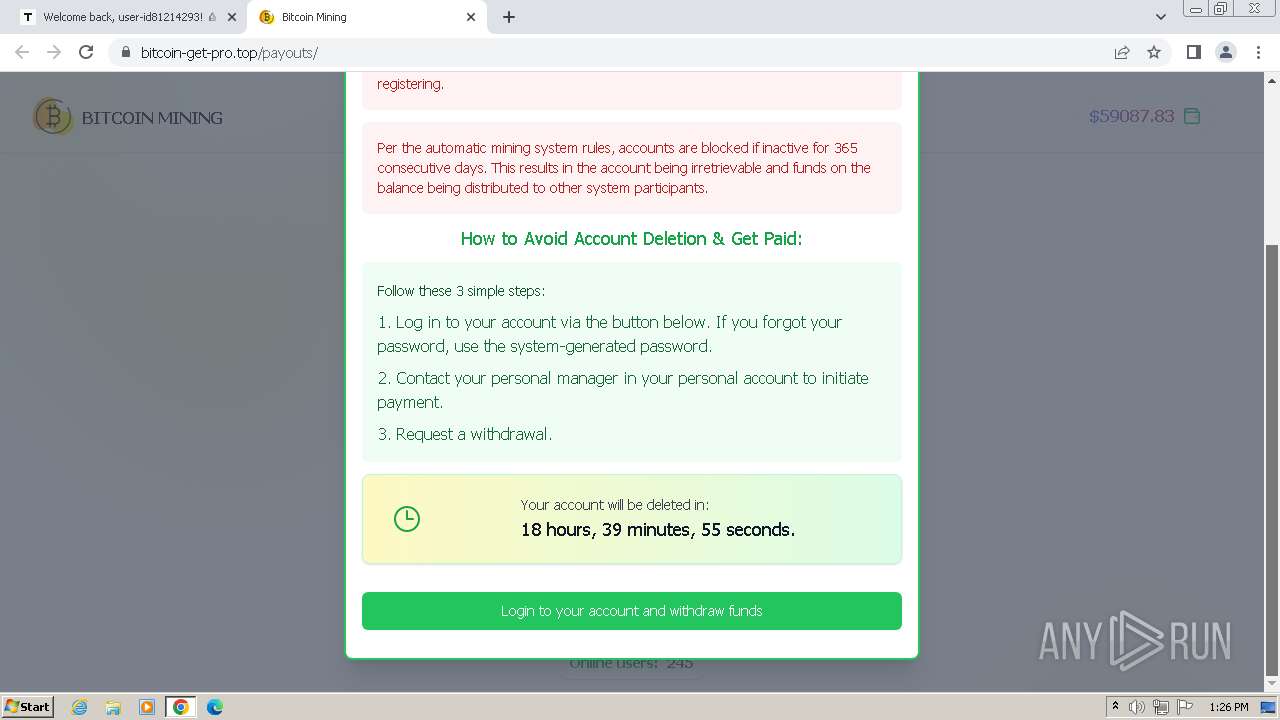
Task: Open Microsoft Edge from the taskbar
Action: click(215, 707)
